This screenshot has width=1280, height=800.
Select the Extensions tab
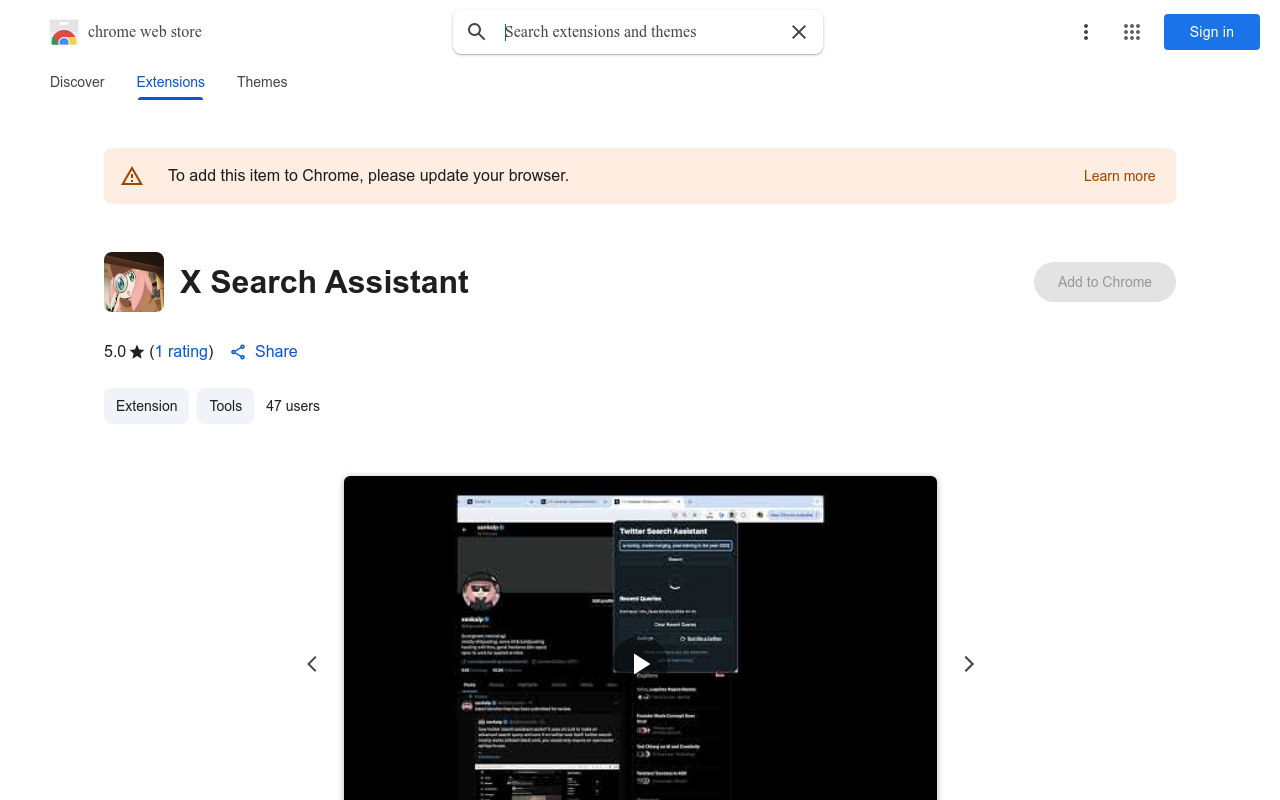point(171,82)
